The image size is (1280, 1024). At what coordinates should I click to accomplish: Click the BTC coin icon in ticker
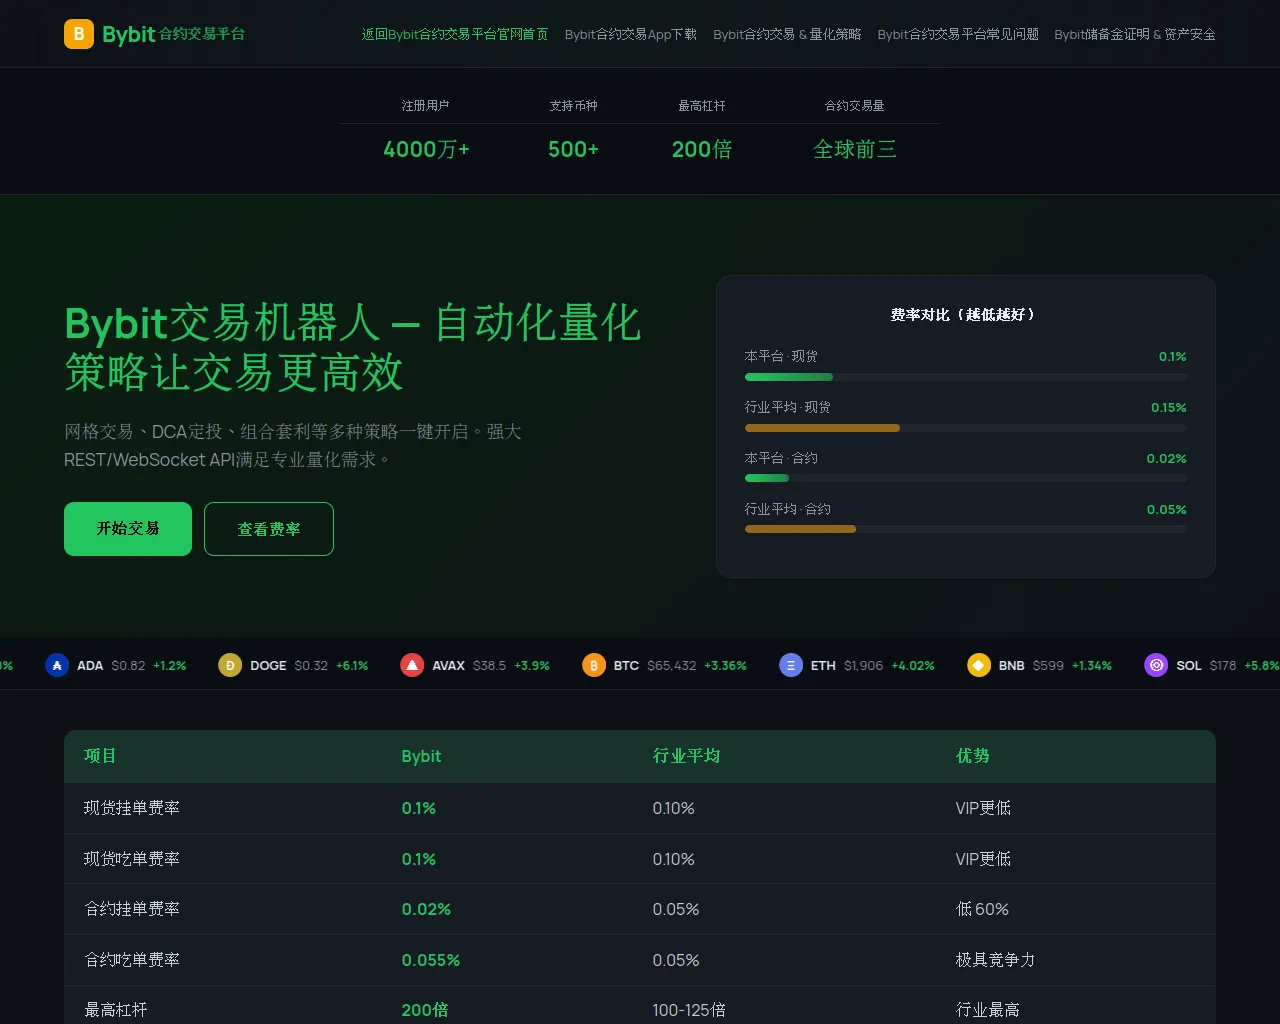[594, 665]
